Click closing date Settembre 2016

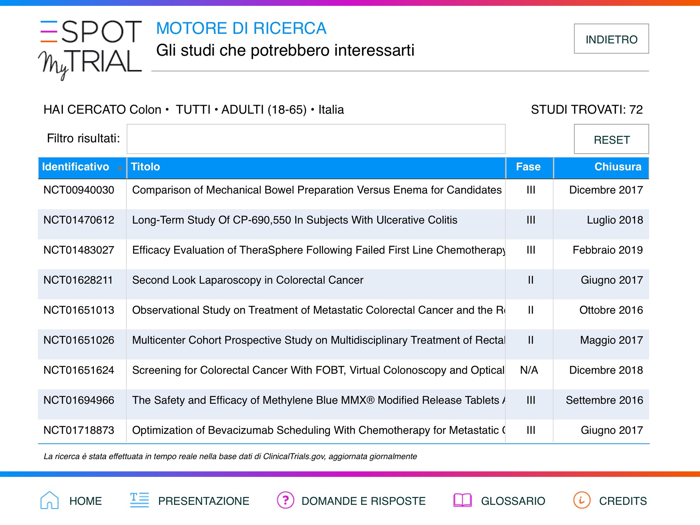click(604, 400)
